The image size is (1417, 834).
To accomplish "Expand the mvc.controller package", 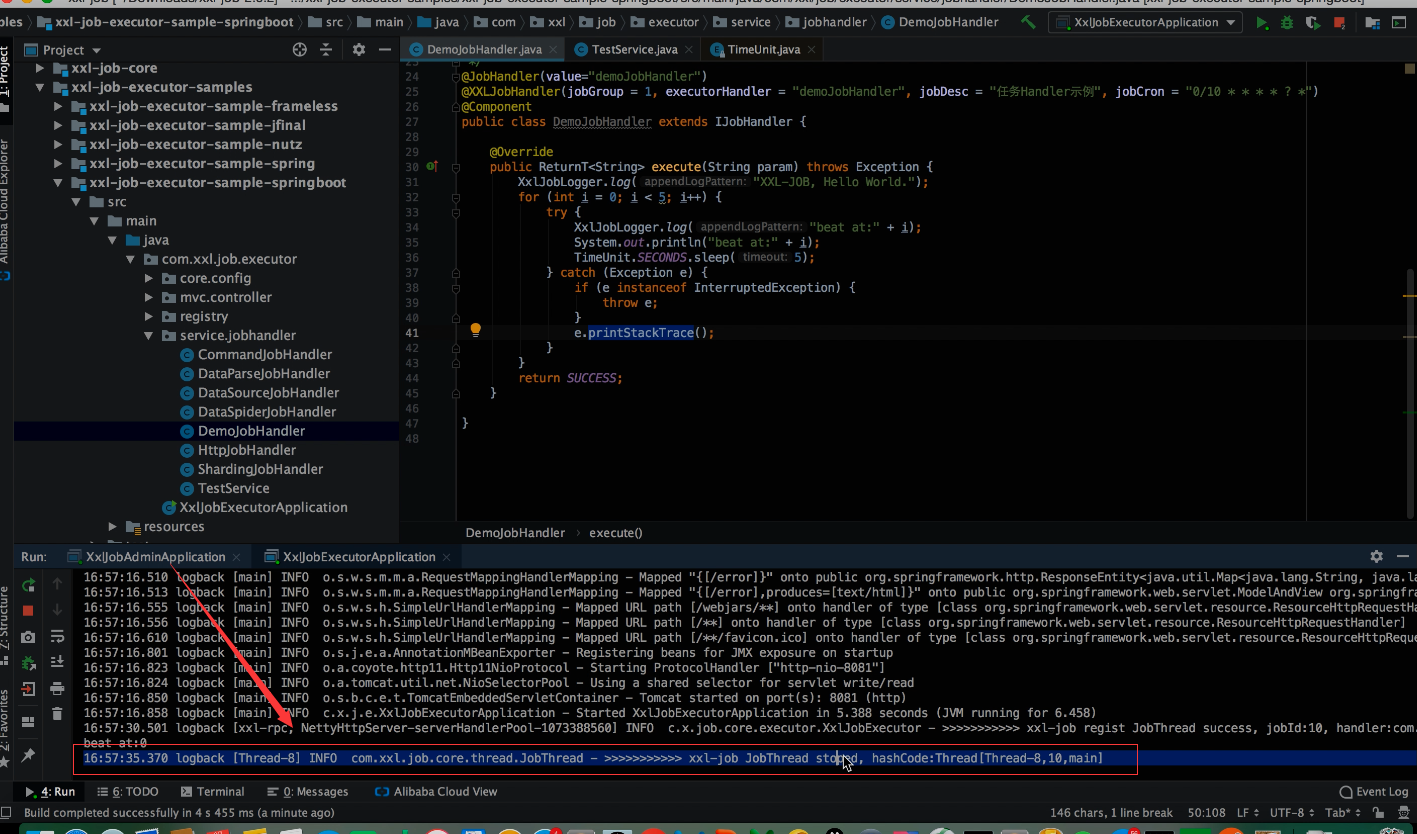I will pos(148,297).
